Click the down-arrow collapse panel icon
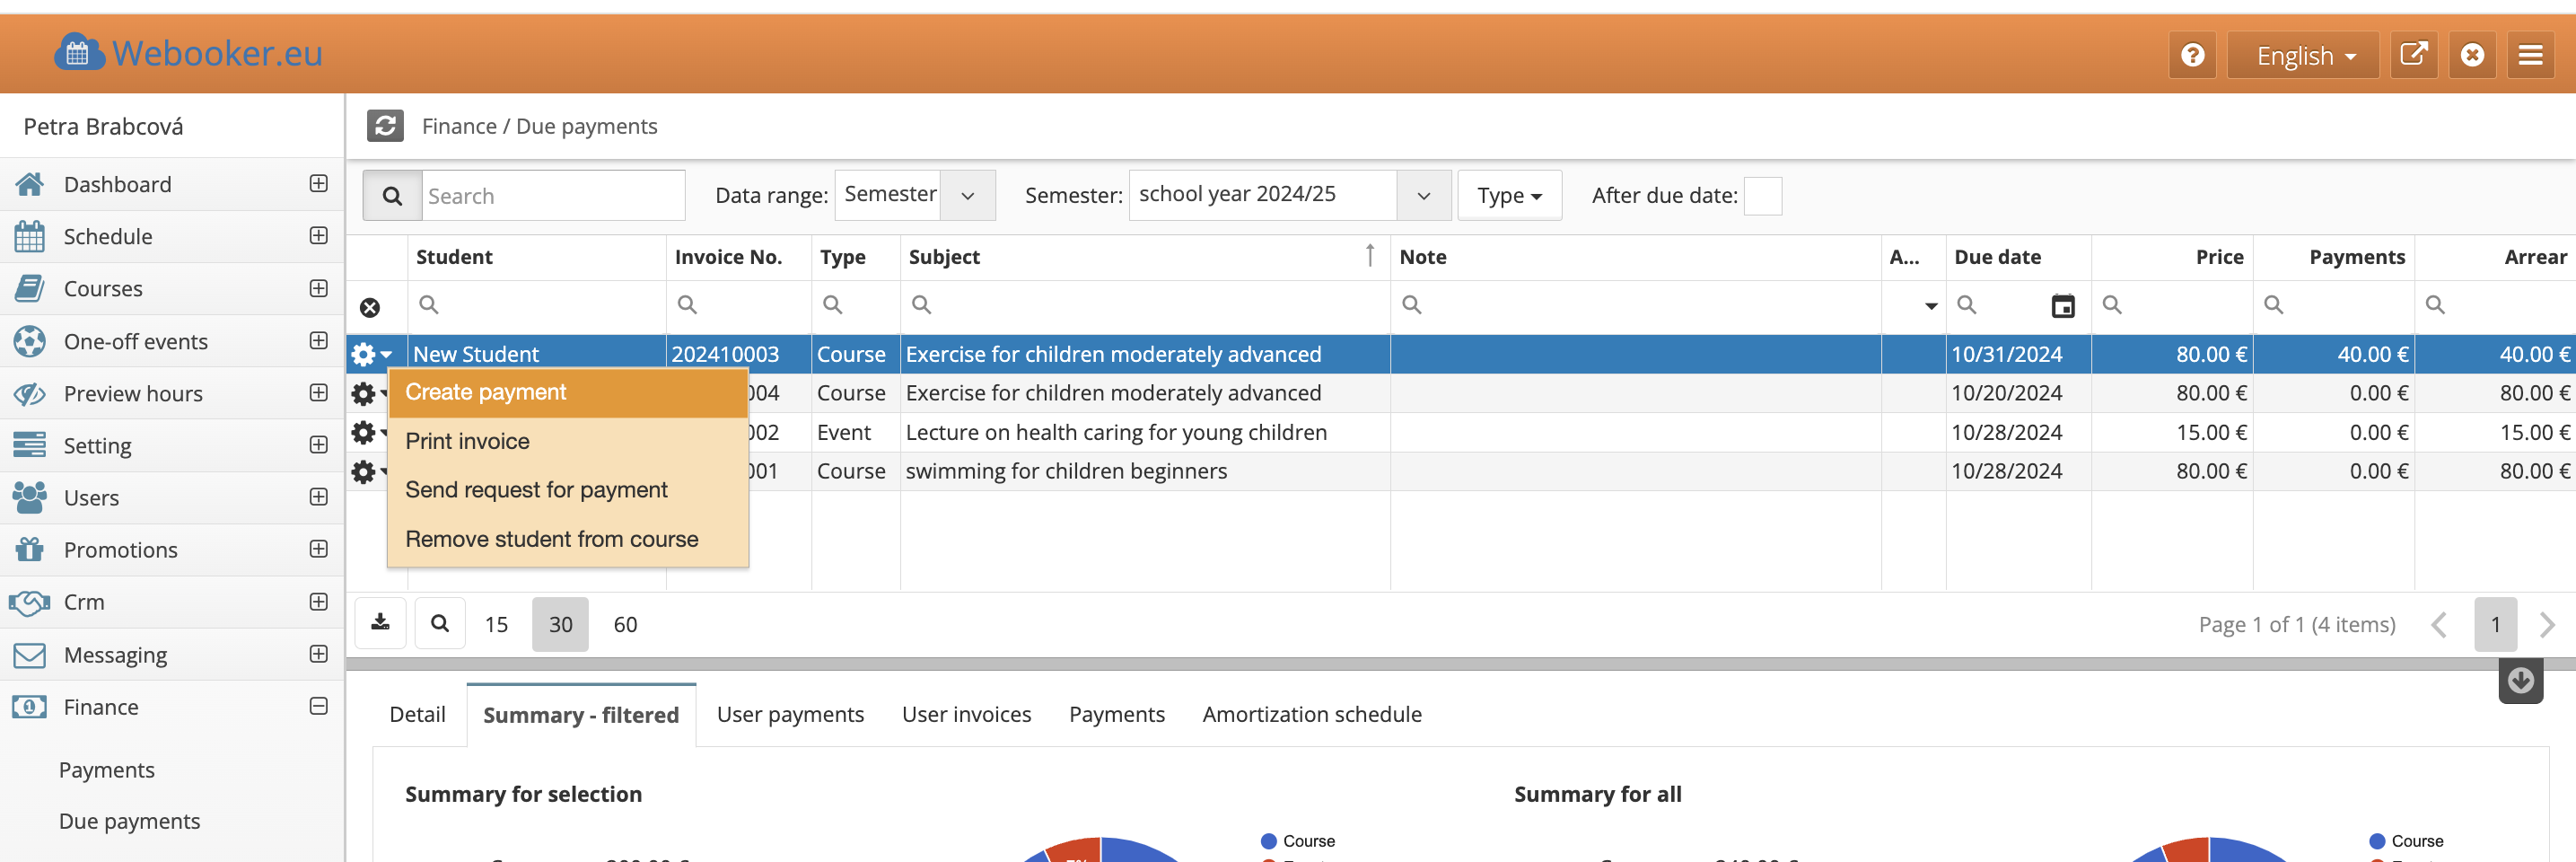Image resolution: width=2576 pixels, height=862 pixels. pyautogui.click(x=2520, y=681)
